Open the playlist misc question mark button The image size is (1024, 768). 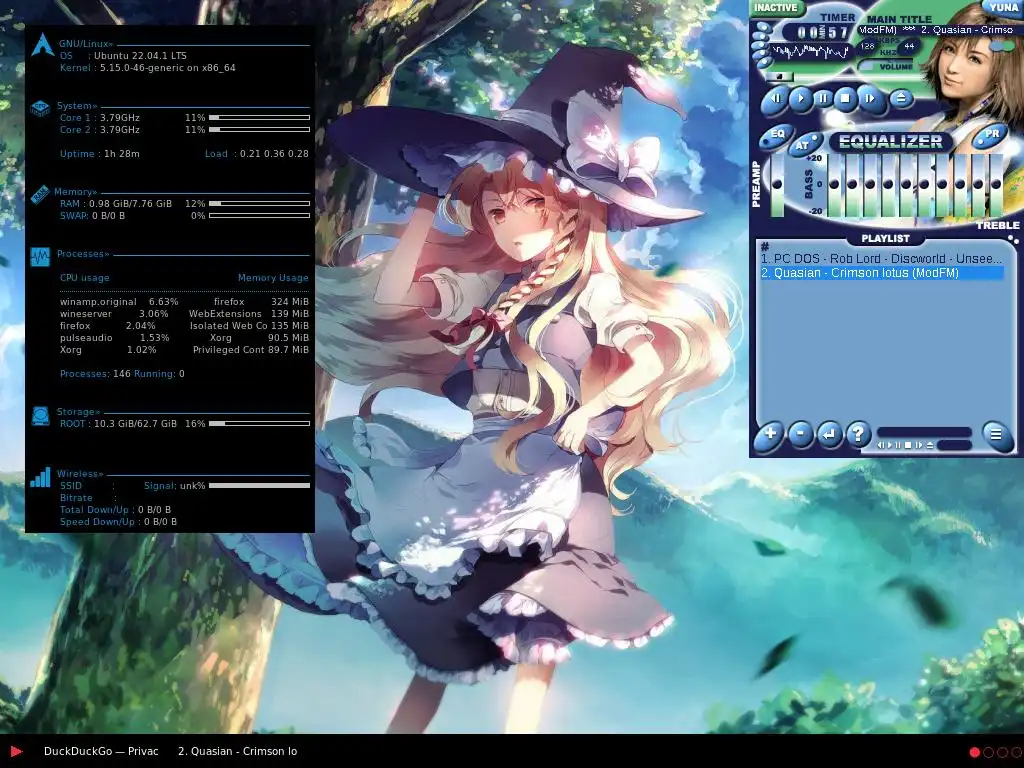click(858, 433)
